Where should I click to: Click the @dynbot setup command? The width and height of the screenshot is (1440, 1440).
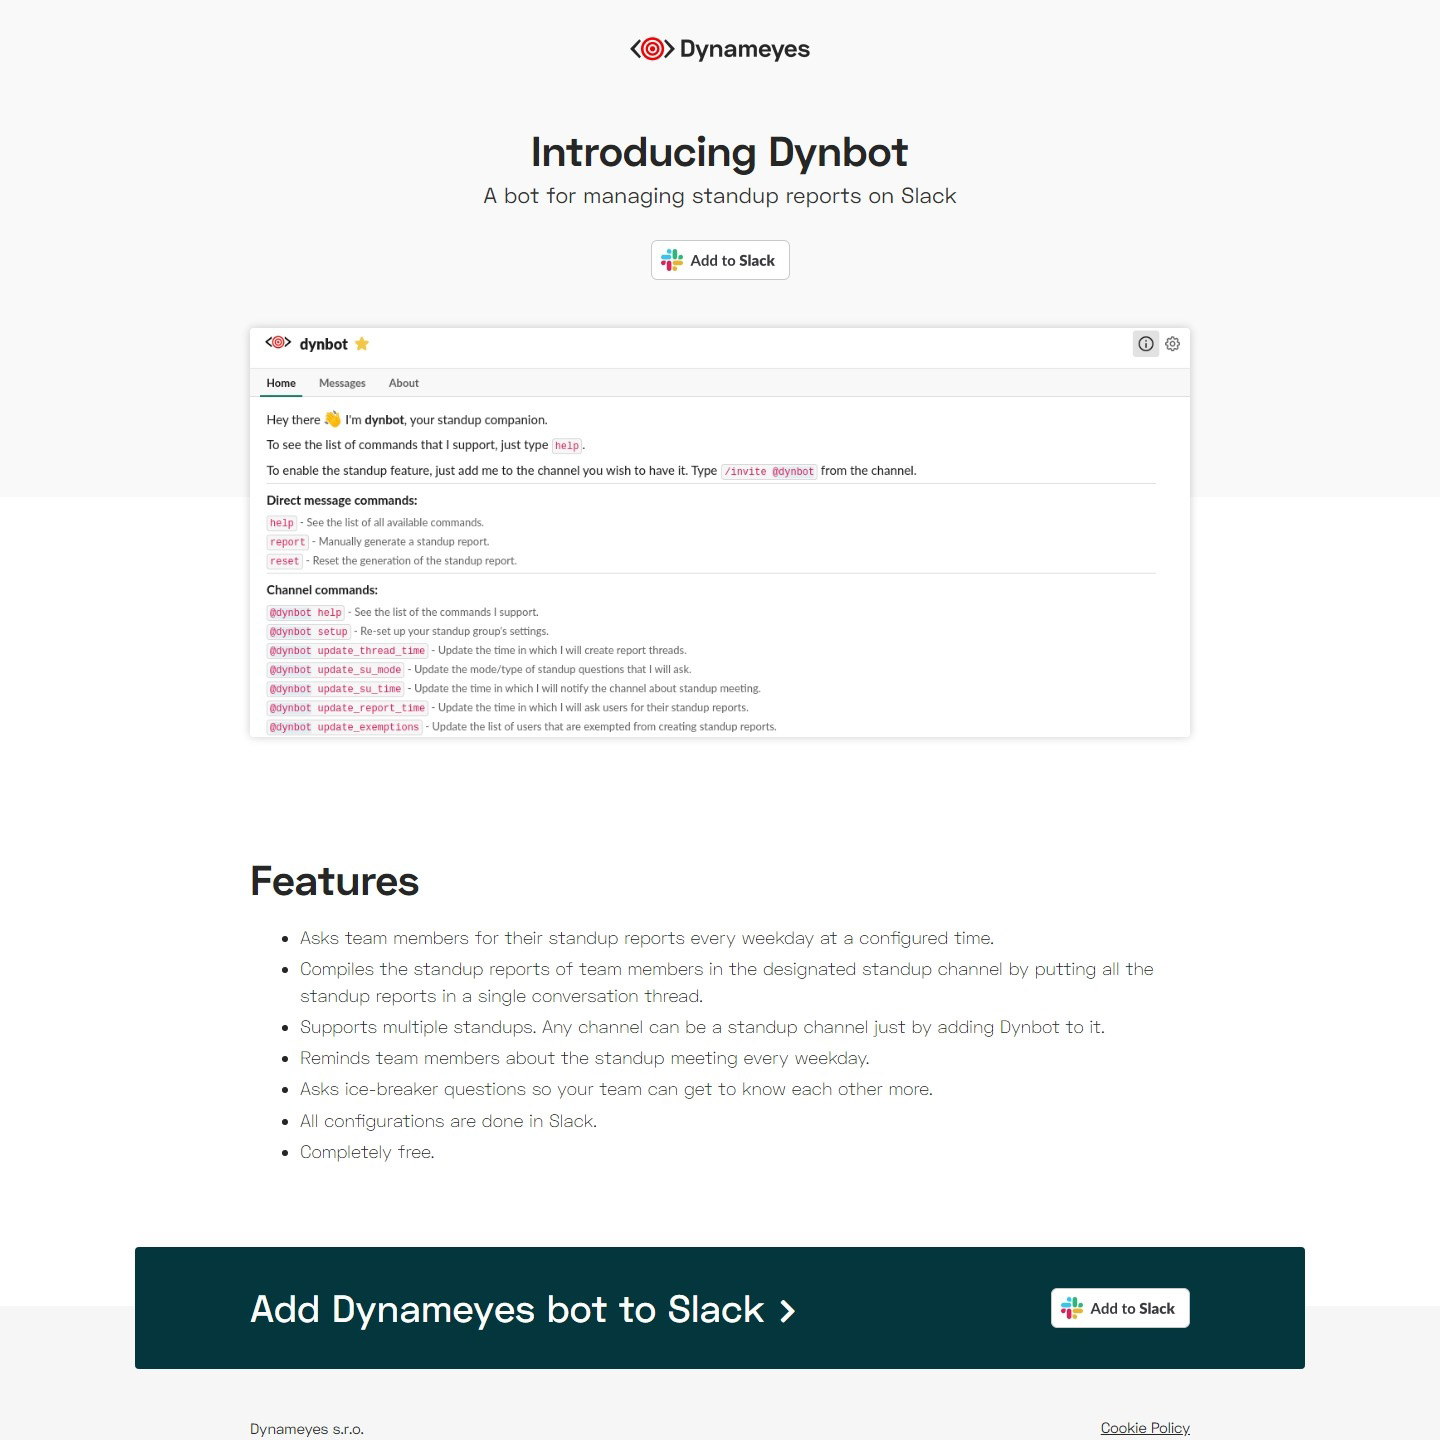(308, 632)
